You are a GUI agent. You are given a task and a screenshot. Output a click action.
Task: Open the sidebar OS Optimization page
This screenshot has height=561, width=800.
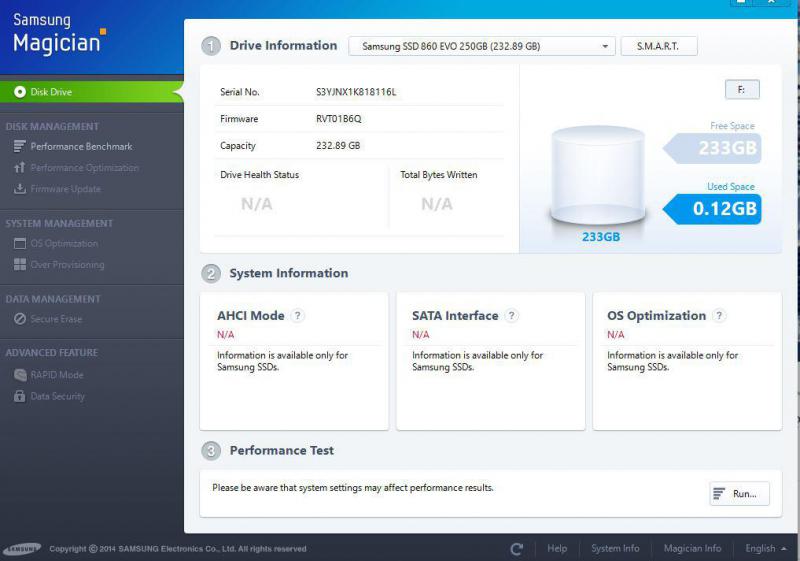click(x=64, y=243)
